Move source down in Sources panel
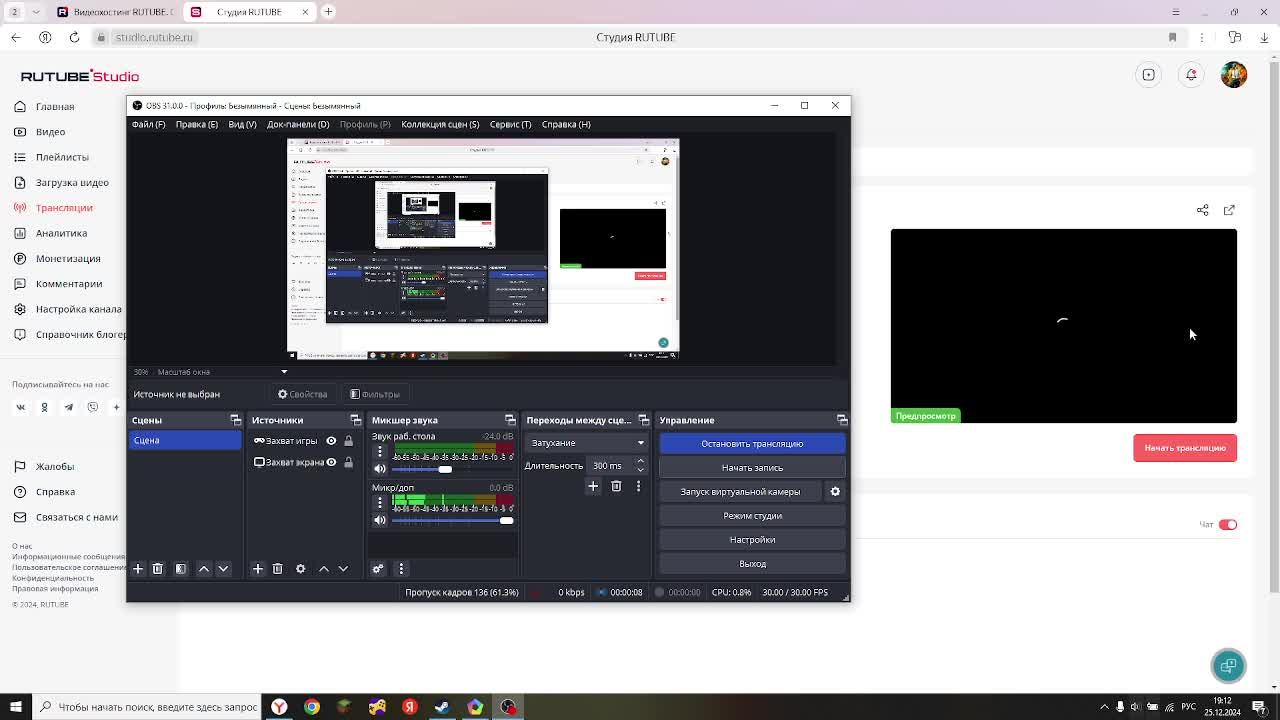This screenshot has width=1280, height=720. [x=343, y=569]
